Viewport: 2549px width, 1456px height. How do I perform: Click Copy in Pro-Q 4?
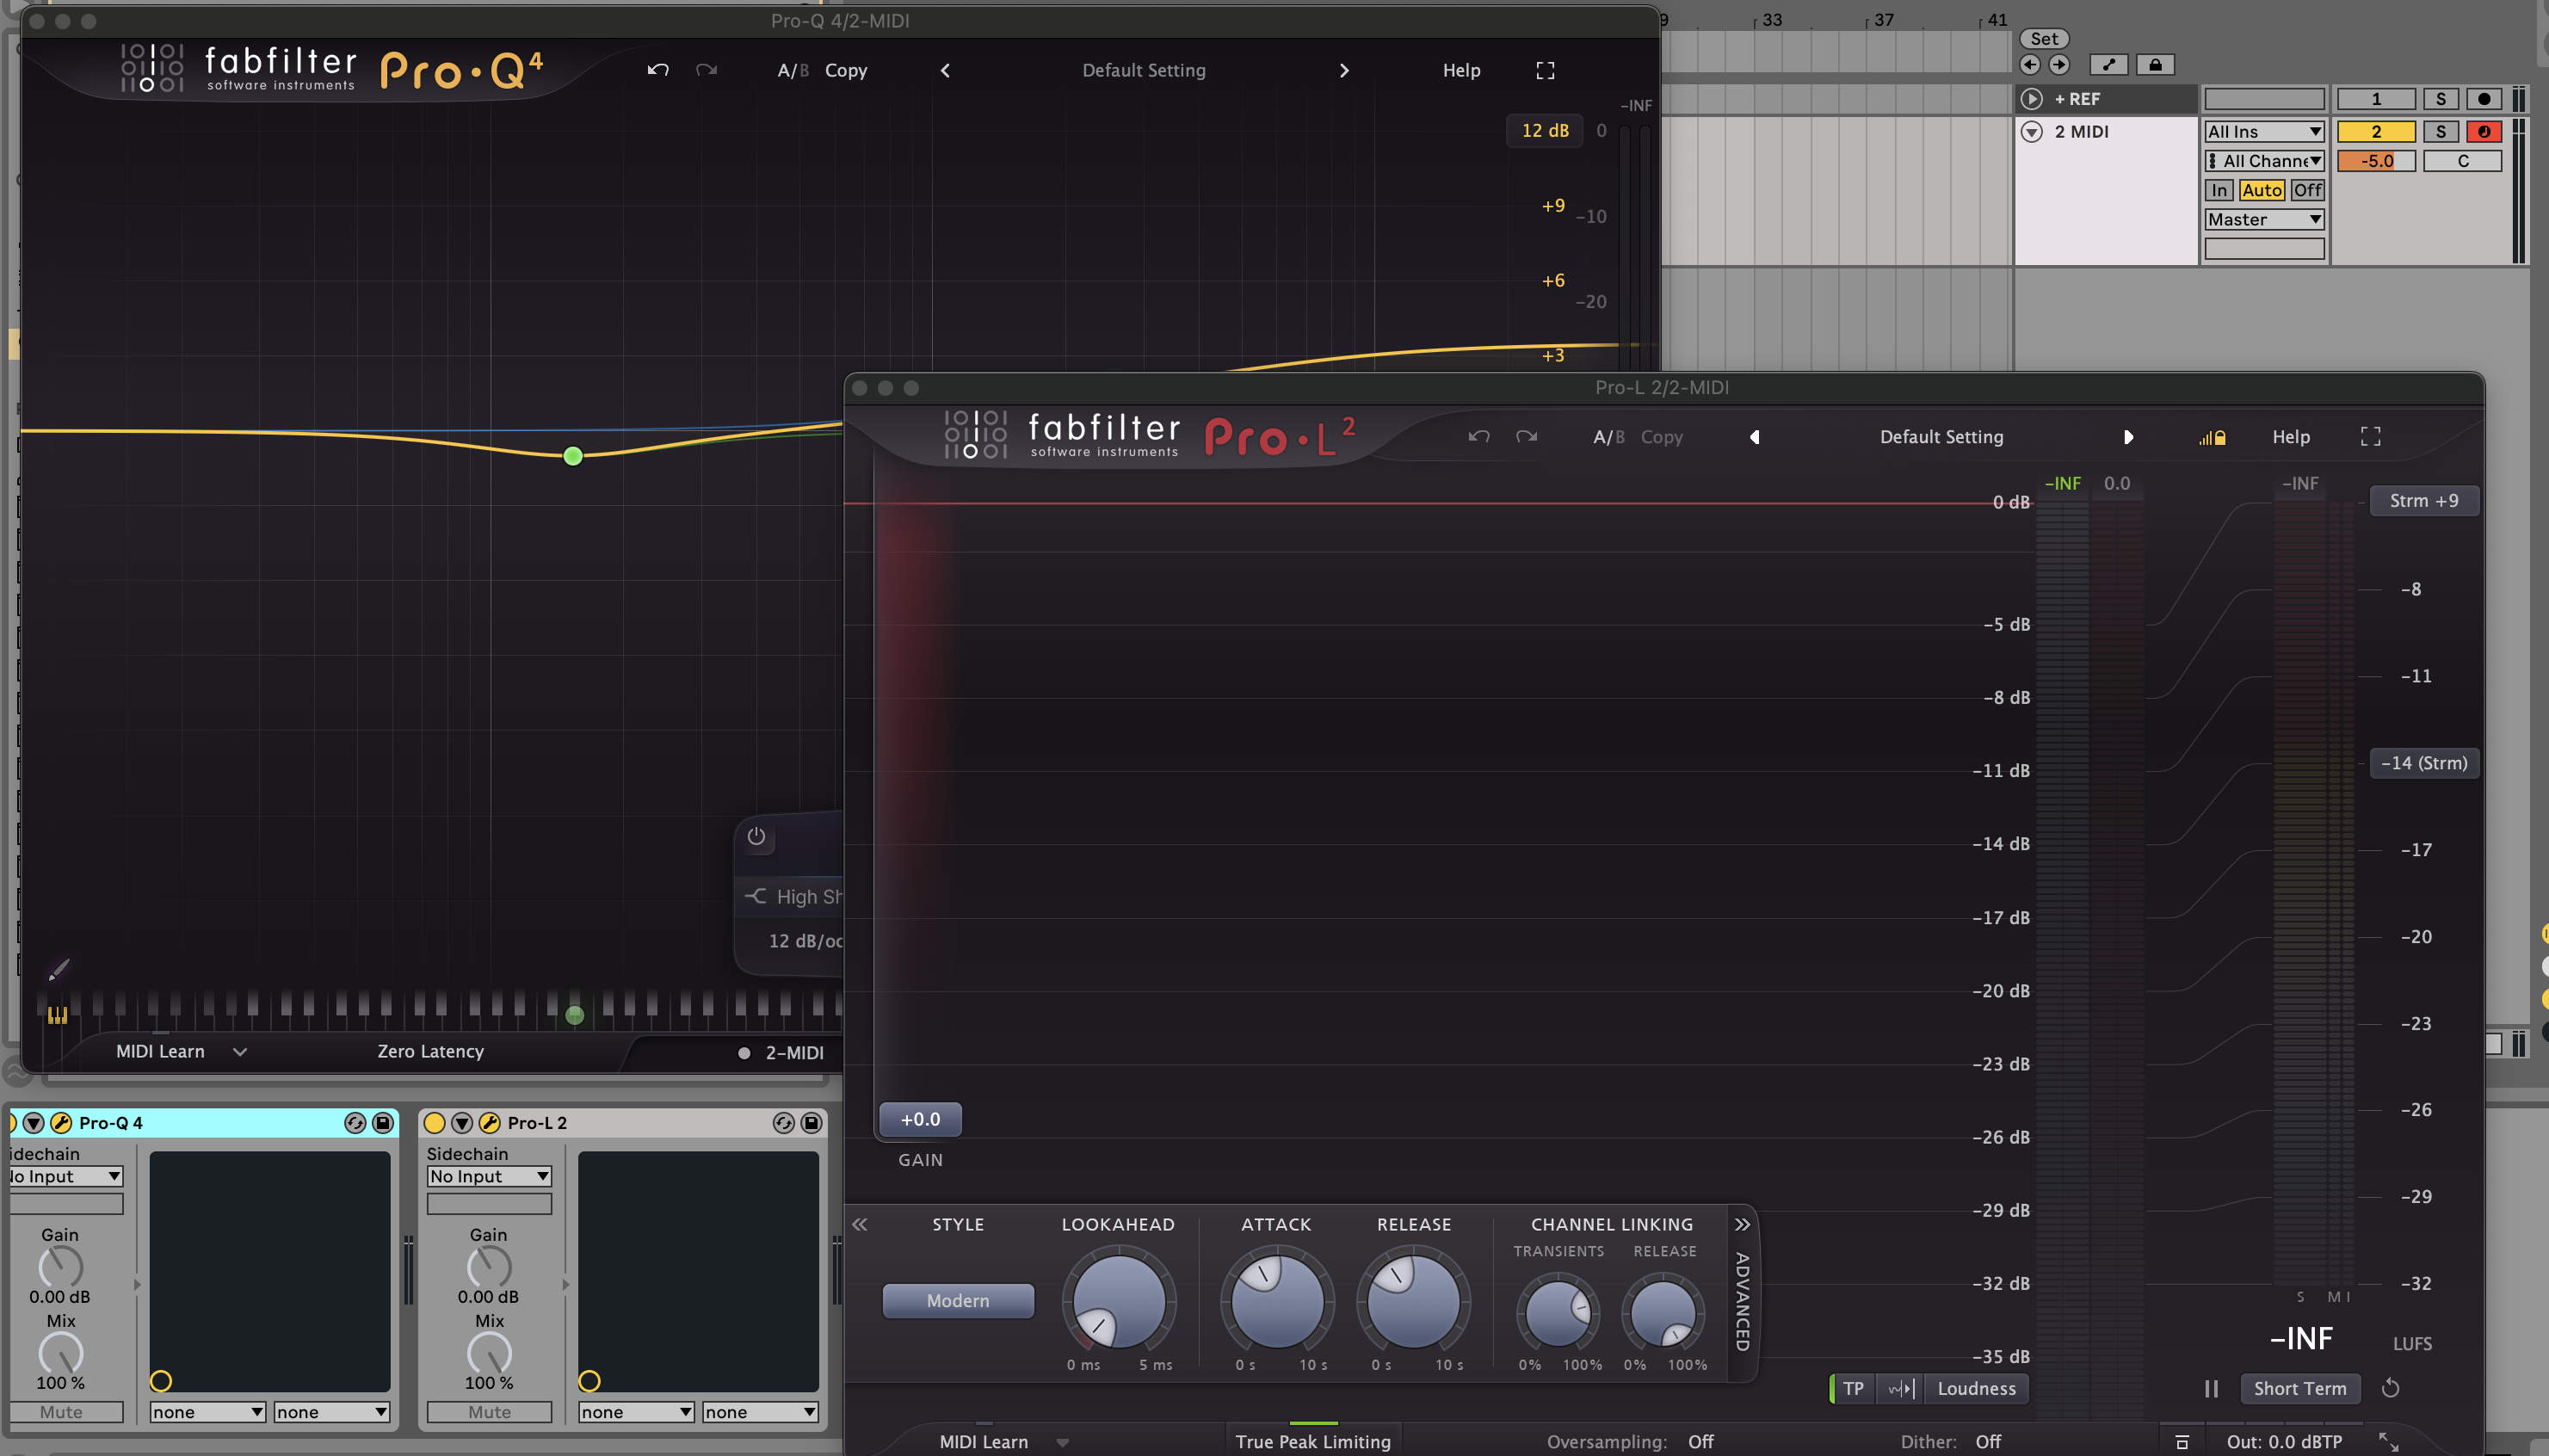846,70
